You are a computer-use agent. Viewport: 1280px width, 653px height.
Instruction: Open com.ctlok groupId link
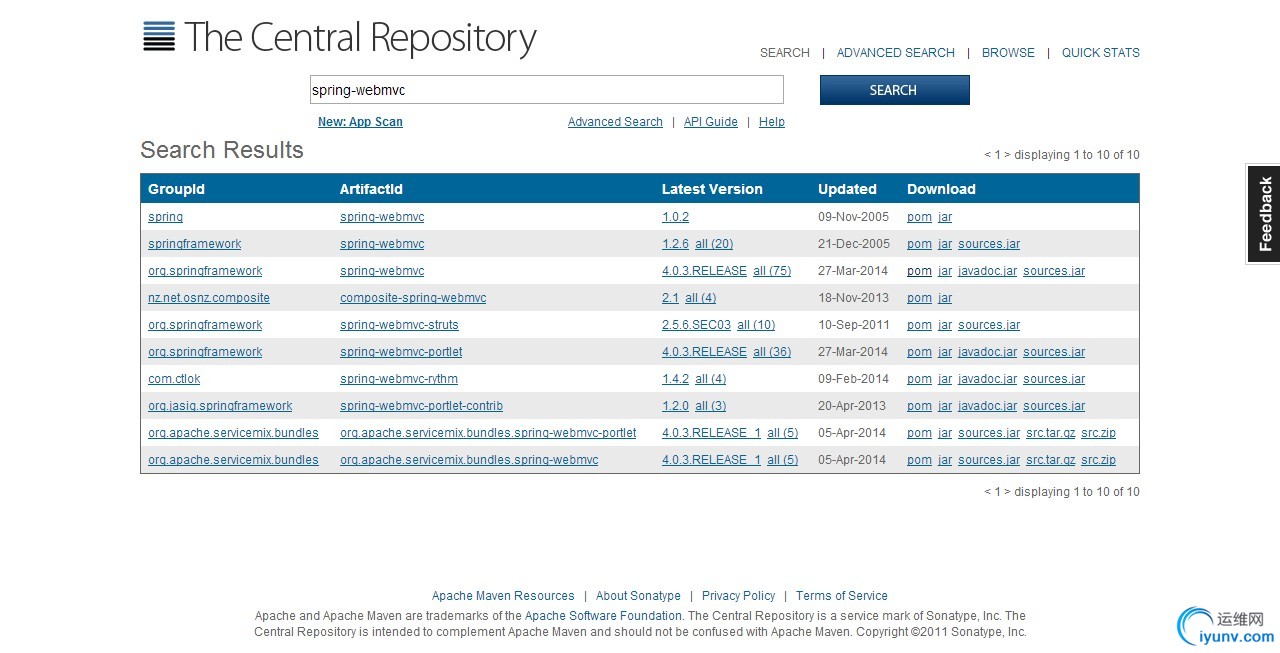click(174, 379)
